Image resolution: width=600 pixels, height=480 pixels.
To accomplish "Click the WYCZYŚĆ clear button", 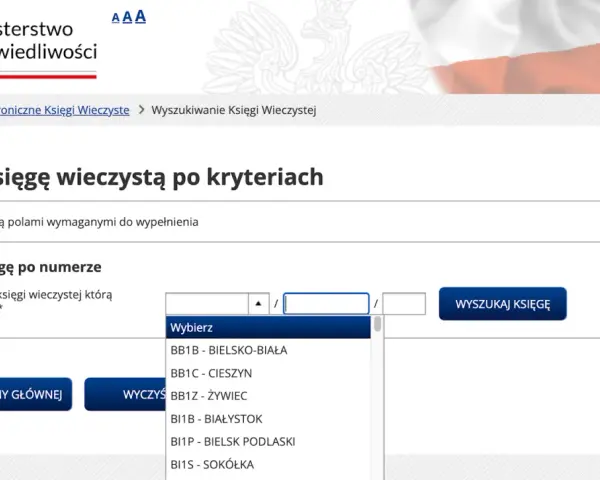I will (125, 394).
